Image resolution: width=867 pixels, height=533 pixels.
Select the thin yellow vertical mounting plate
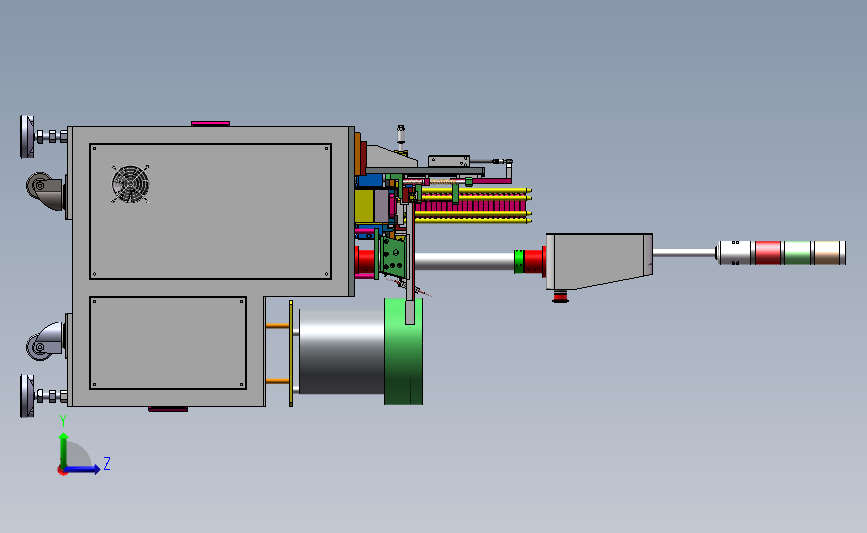tap(291, 353)
